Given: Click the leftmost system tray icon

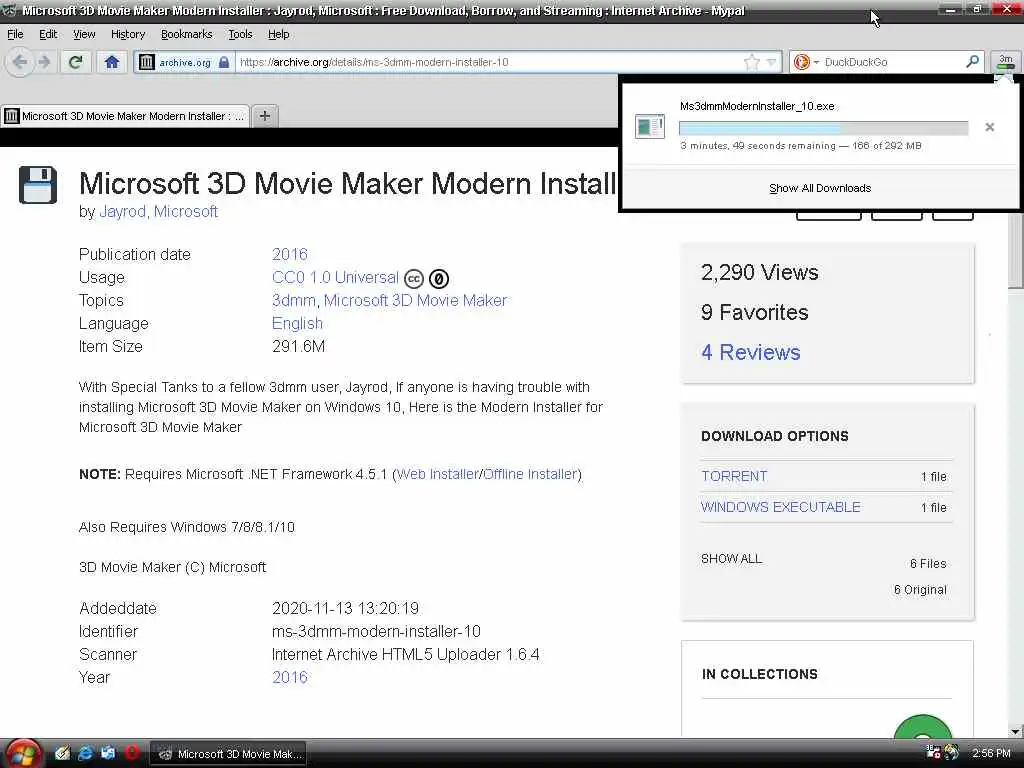Looking at the screenshot, I should tap(933, 752).
